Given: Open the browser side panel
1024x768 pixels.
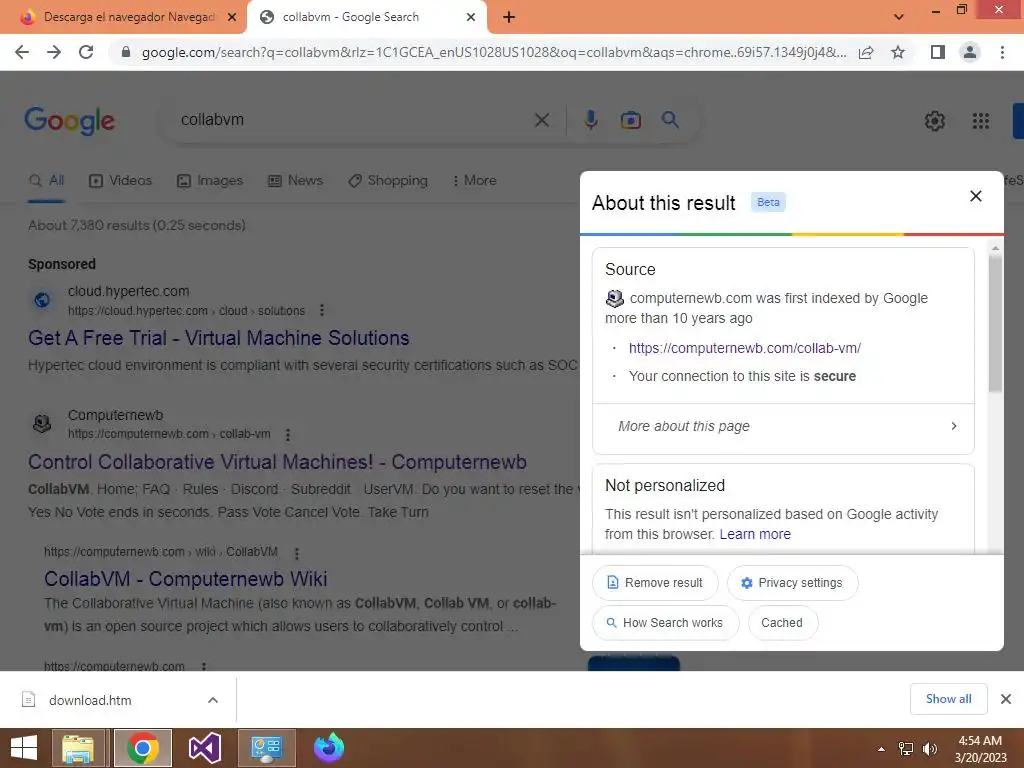Looking at the screenshot, I should 938,52.
